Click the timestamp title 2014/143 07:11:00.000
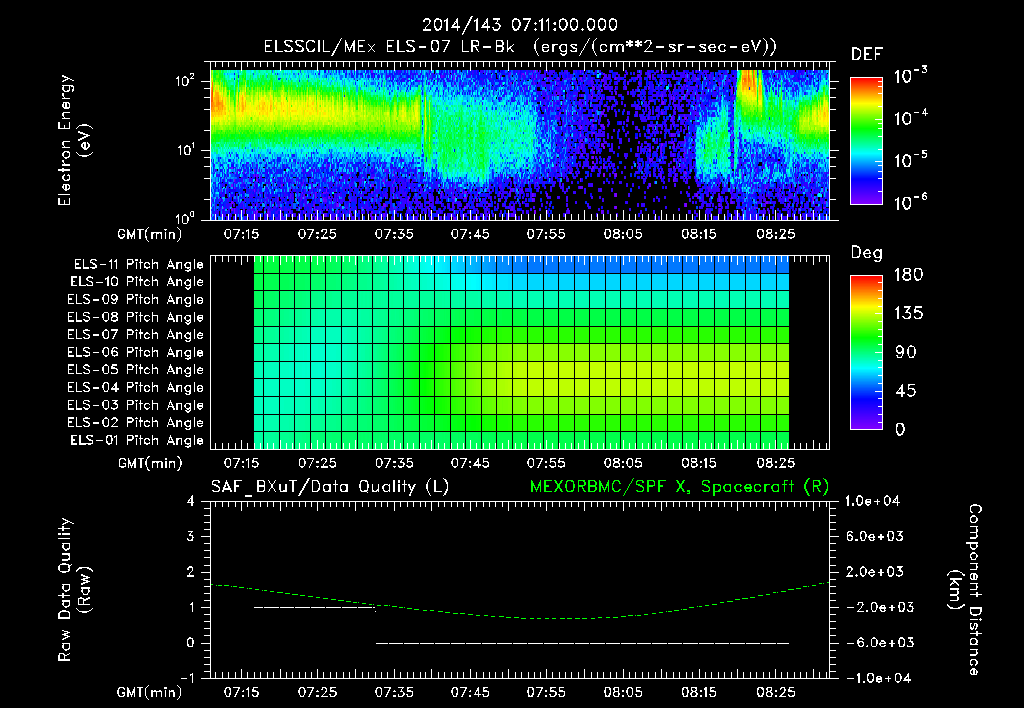Screen dimensions: 1024x708 pyautogui.click(x=520, y=25)
